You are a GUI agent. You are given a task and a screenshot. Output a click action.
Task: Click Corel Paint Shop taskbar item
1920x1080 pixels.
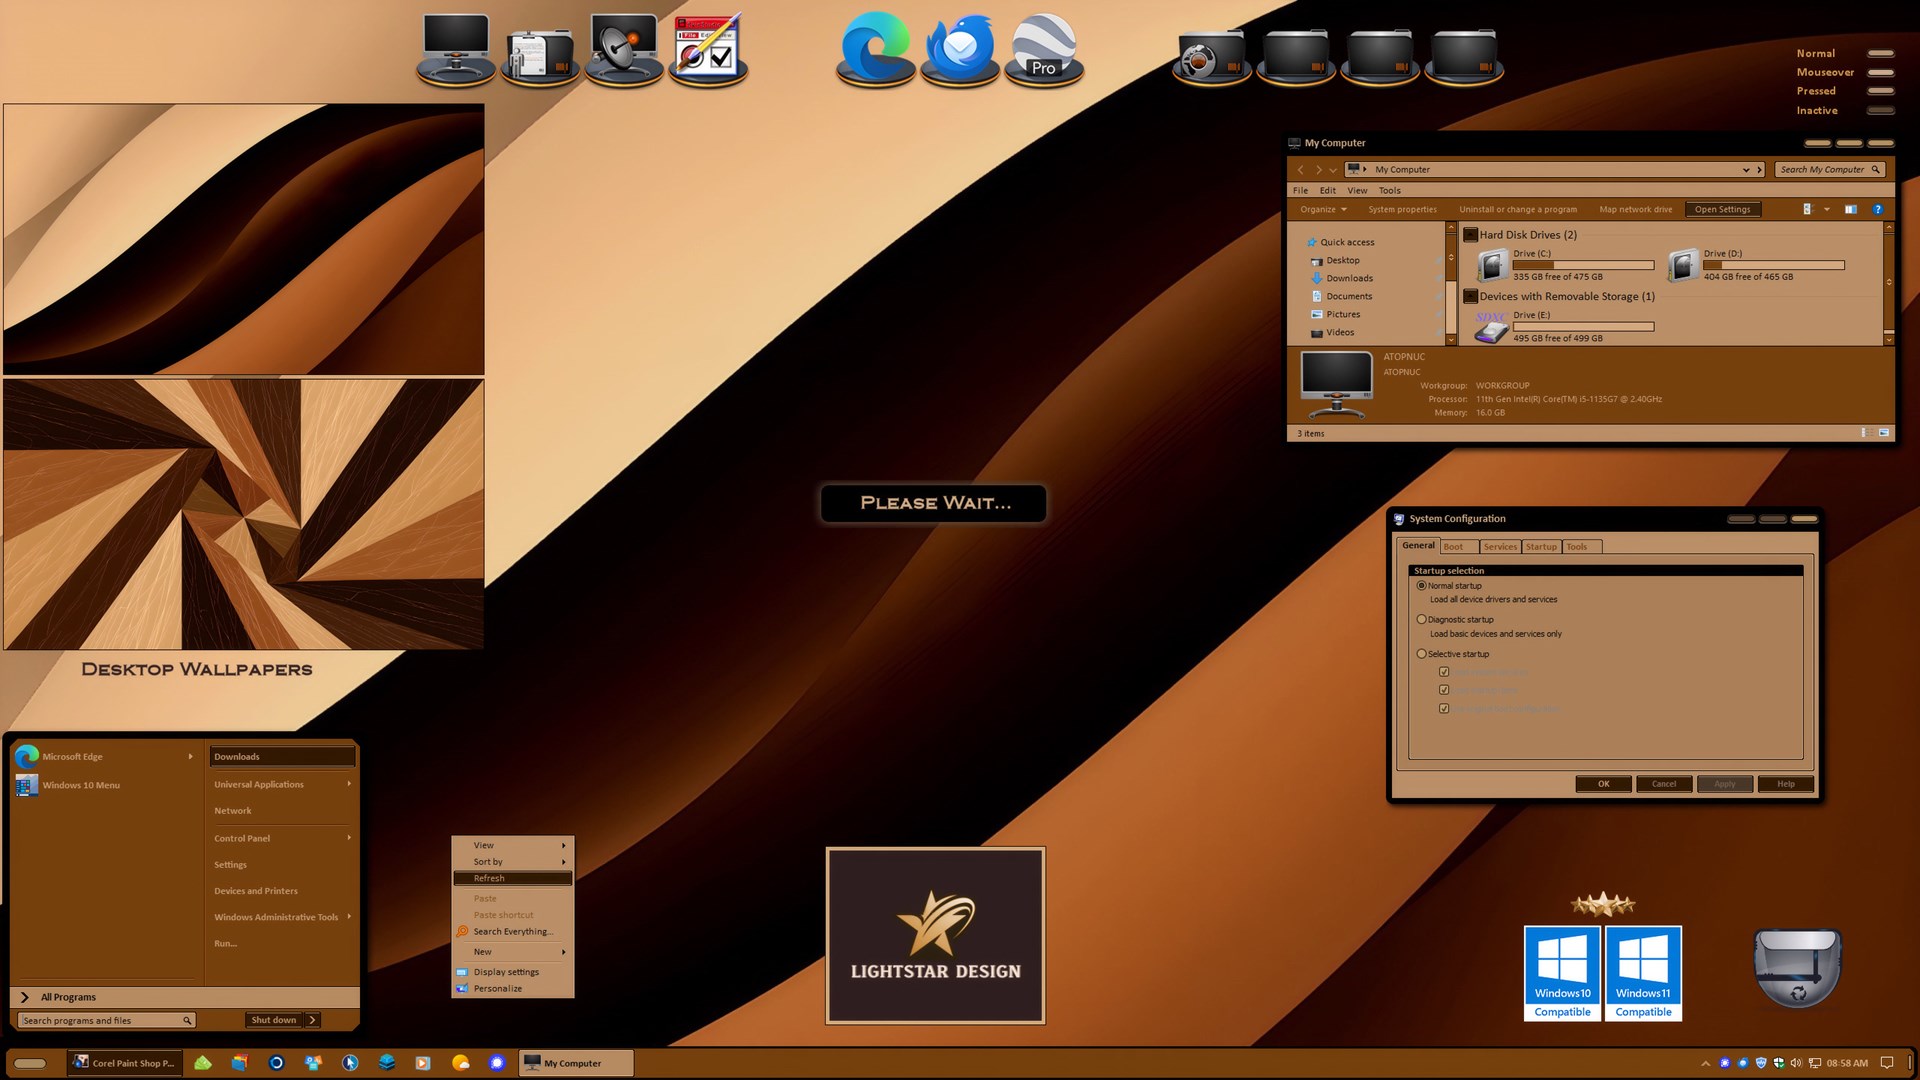pos(125,1063)
